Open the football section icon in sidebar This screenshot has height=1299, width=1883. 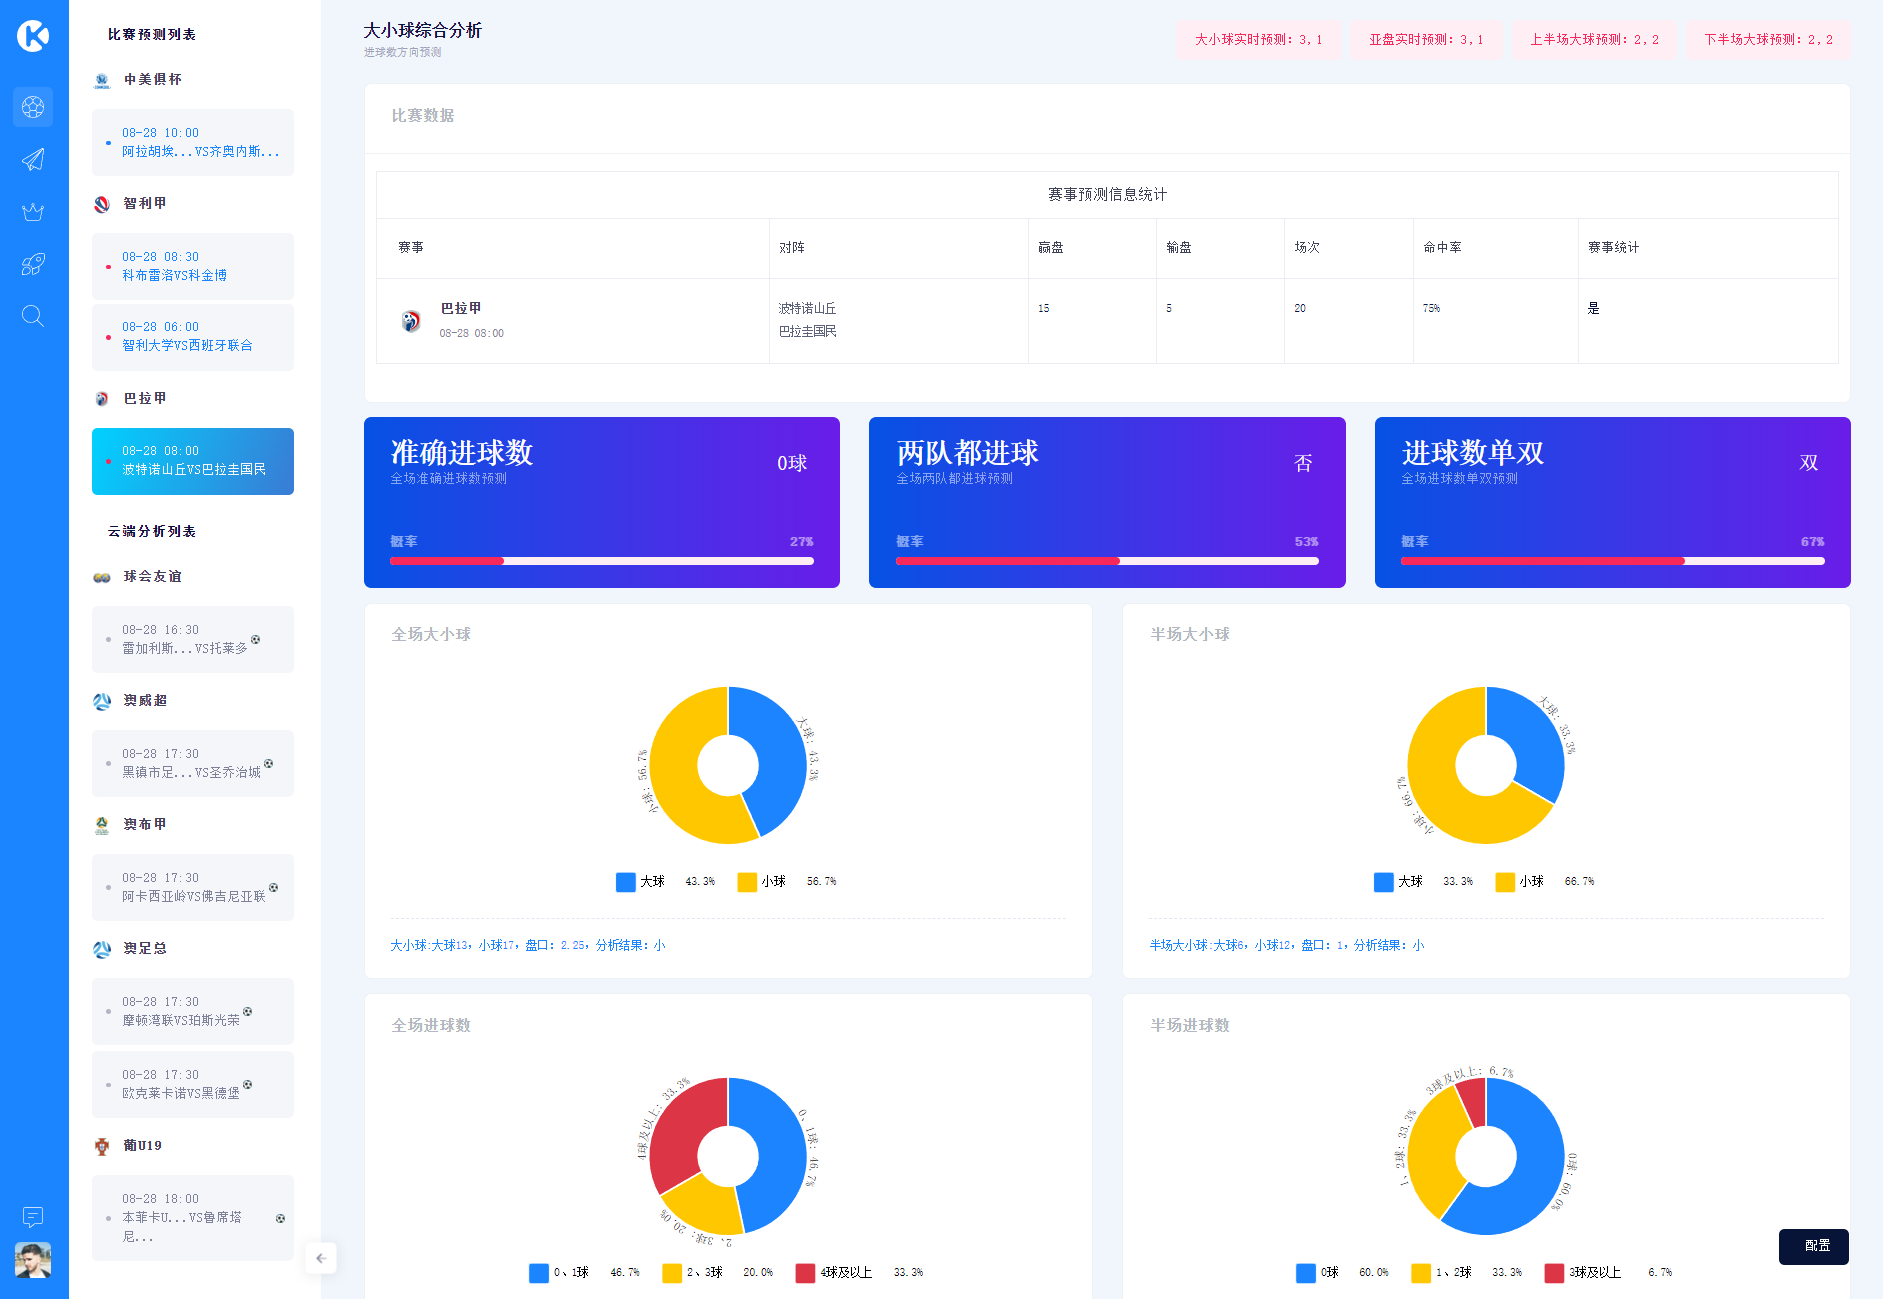[33, 106]
